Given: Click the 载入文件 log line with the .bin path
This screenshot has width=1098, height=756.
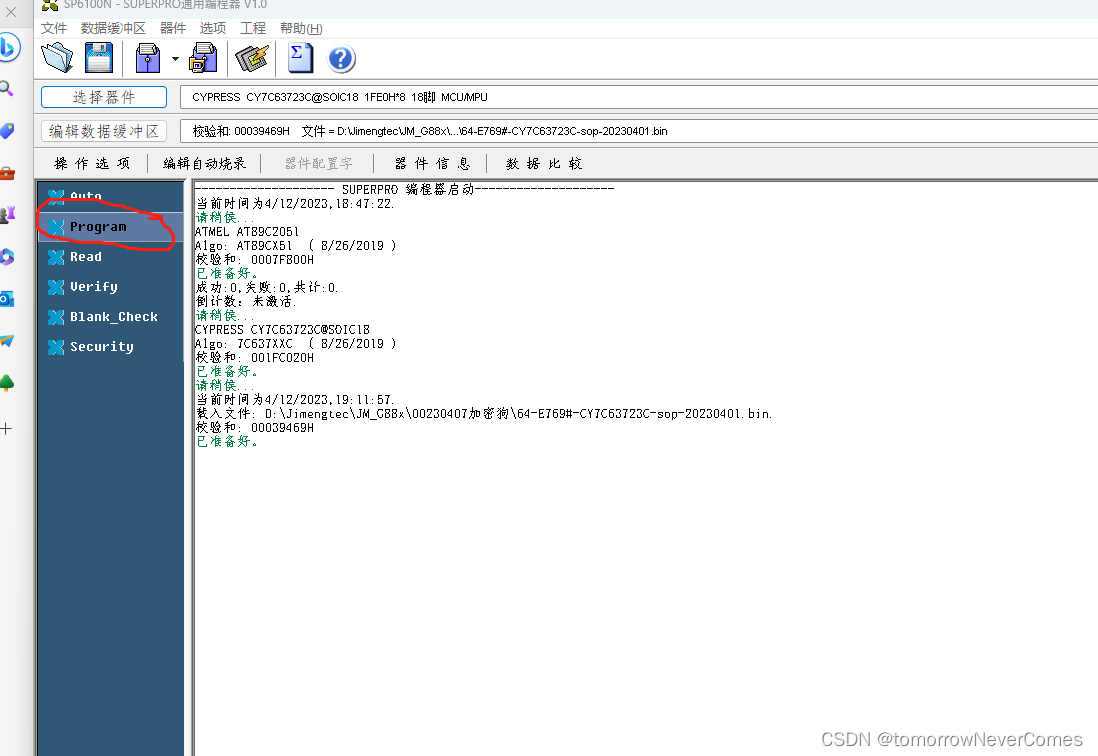Looking at the screenshot, I should [484, 414].
